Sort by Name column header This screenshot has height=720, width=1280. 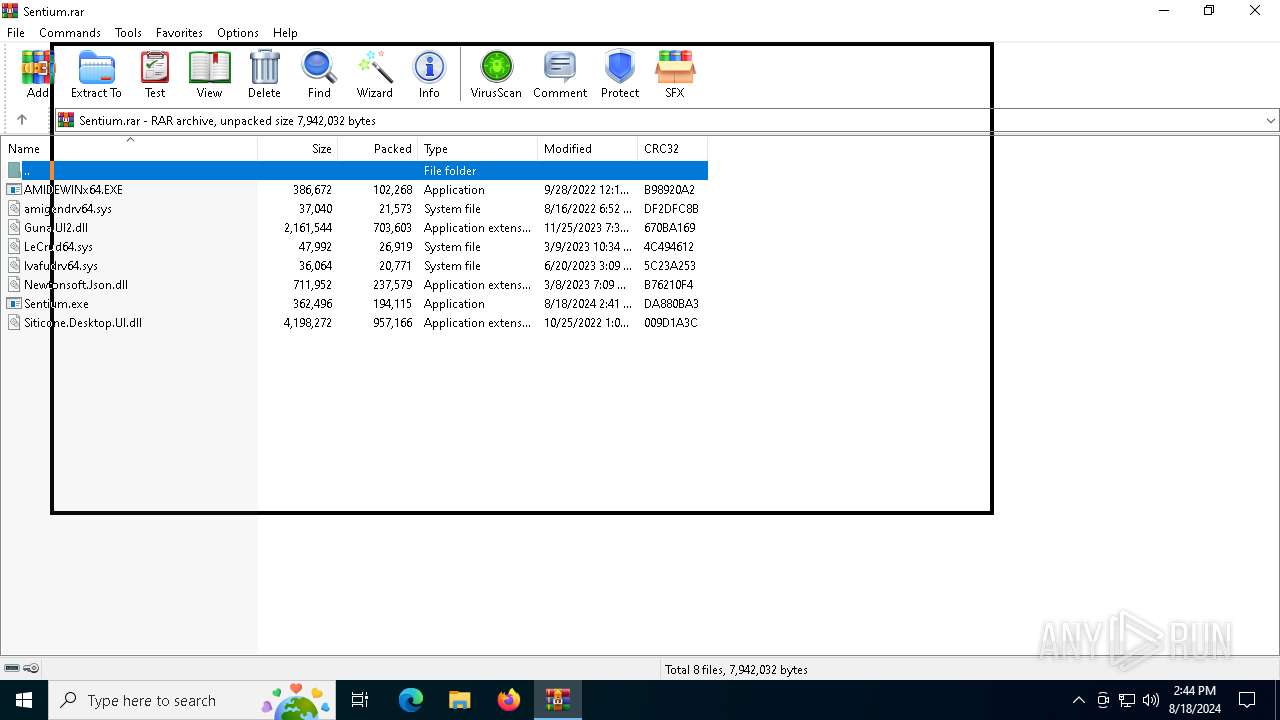click(129, 148)
